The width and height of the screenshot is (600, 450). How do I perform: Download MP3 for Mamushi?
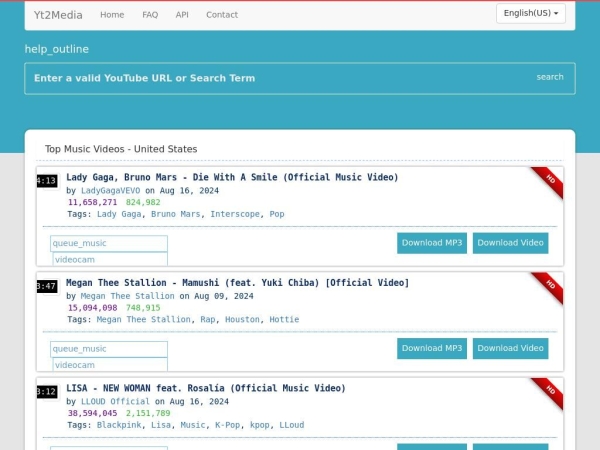(432, 348)
